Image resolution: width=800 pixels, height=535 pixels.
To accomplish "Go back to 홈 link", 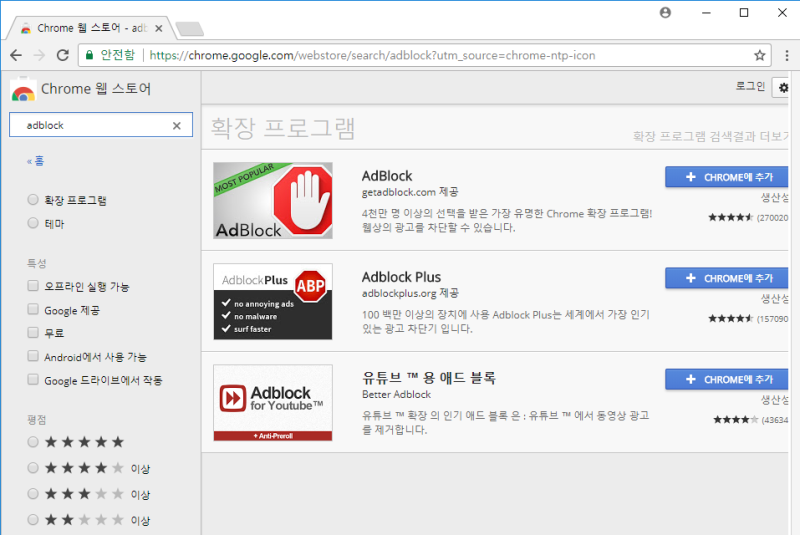I will click(x=35, y=161).
